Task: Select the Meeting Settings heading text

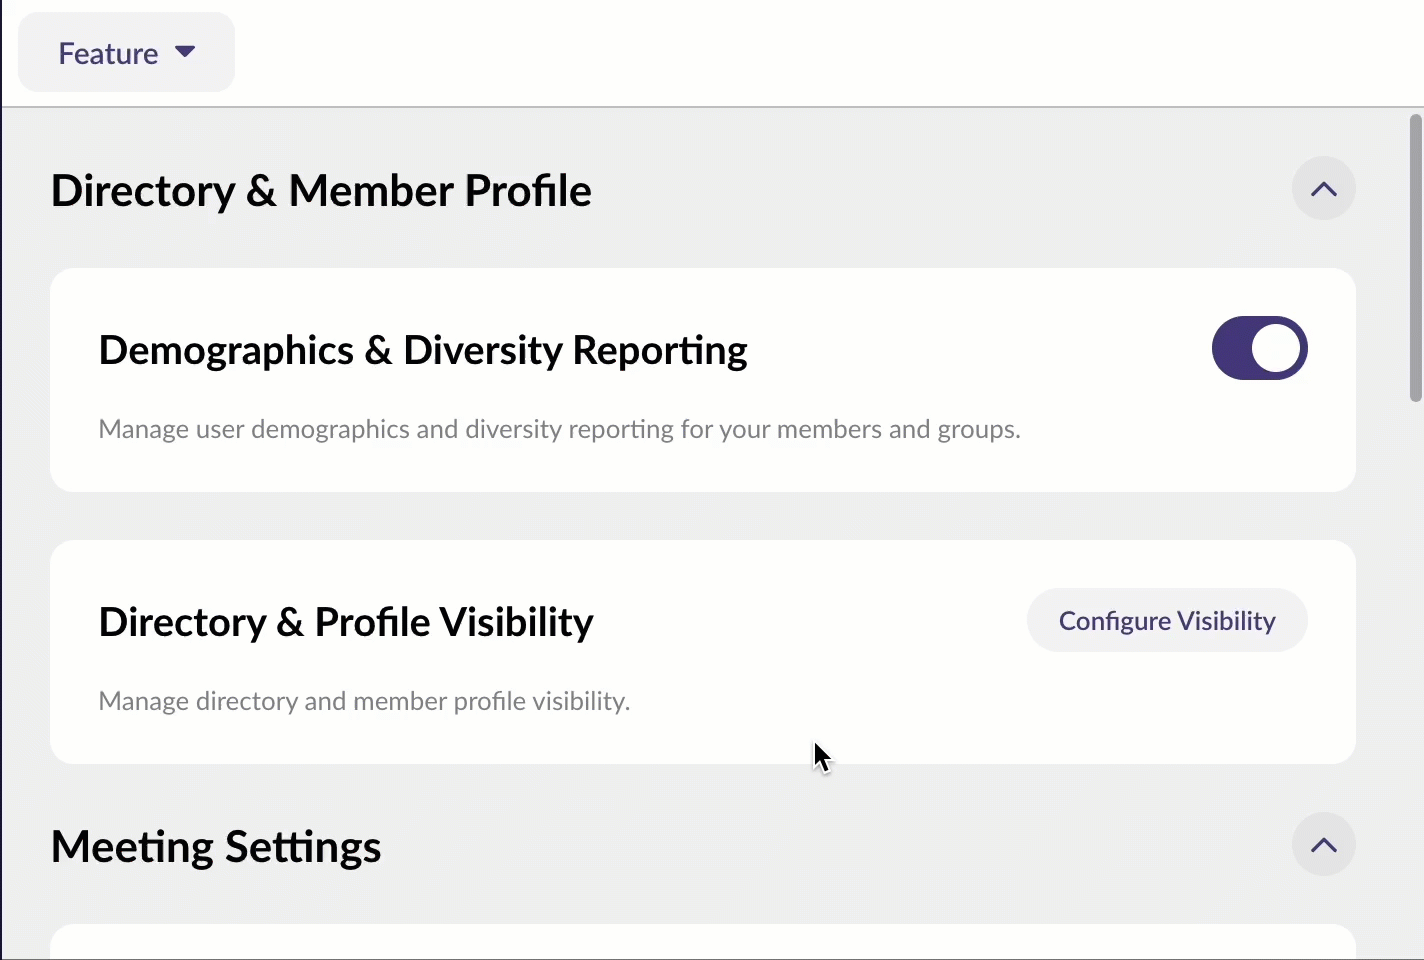Action: (x=216, y=847)
